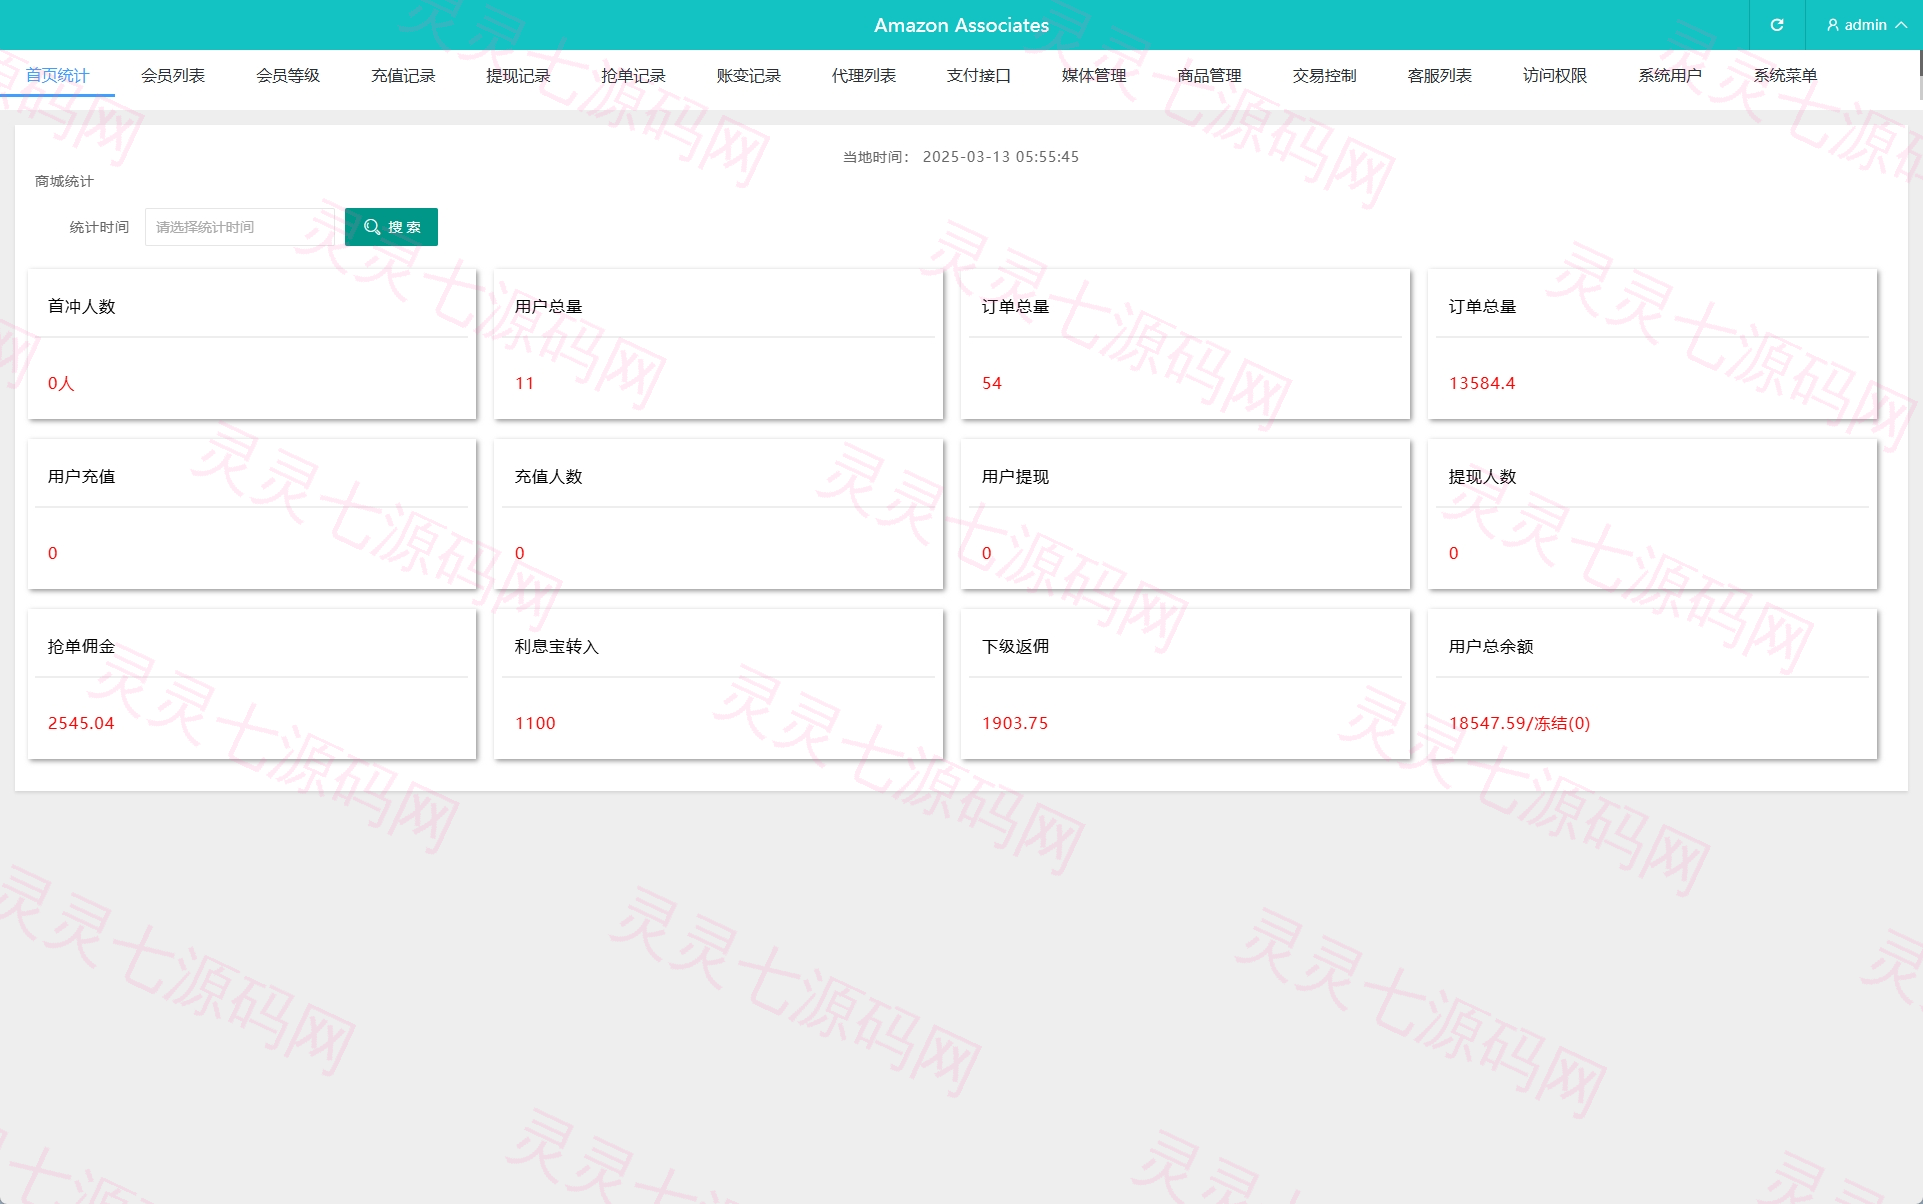Go to the 账变记录 tab
1923x1204 pixels.
click(x=749, y=75)
